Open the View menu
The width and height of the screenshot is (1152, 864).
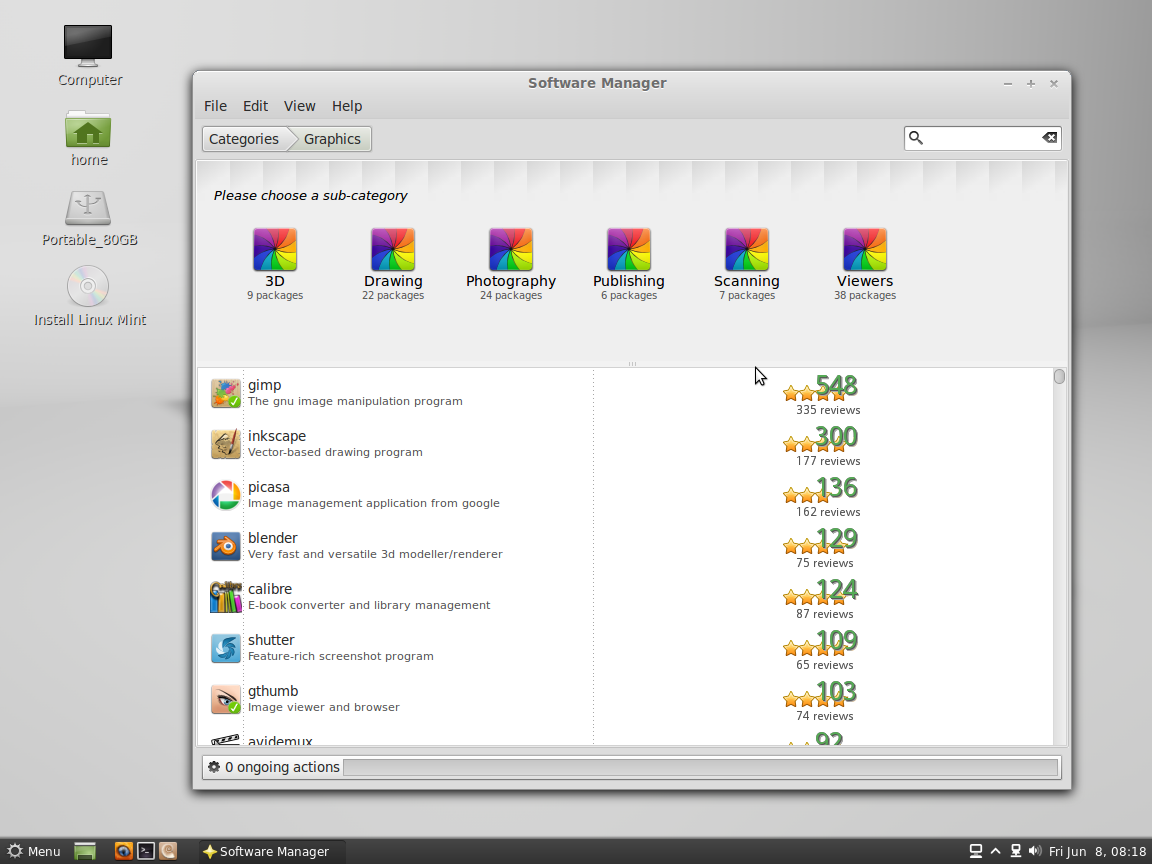pyautogui.click(x=300, y=106)
